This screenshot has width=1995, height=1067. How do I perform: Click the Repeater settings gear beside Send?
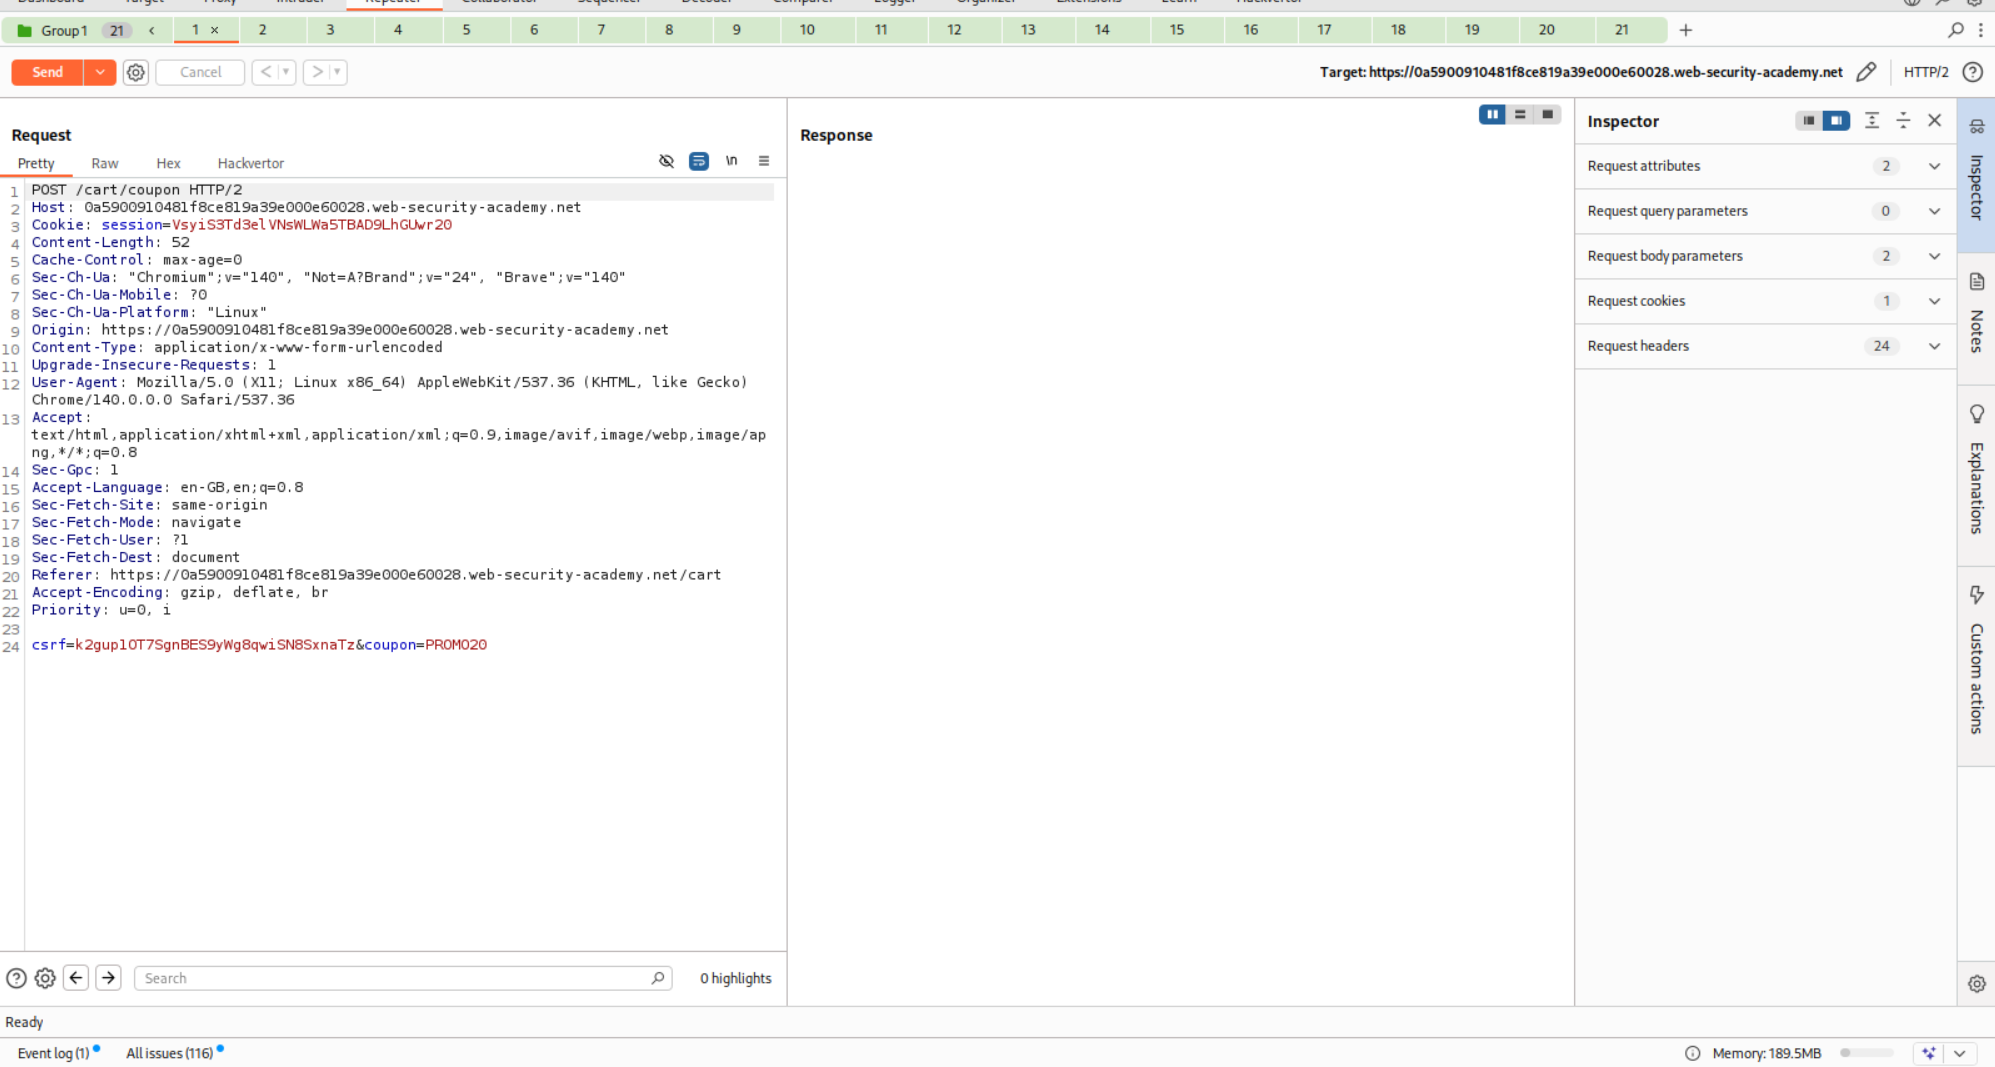tap(136, 72)
